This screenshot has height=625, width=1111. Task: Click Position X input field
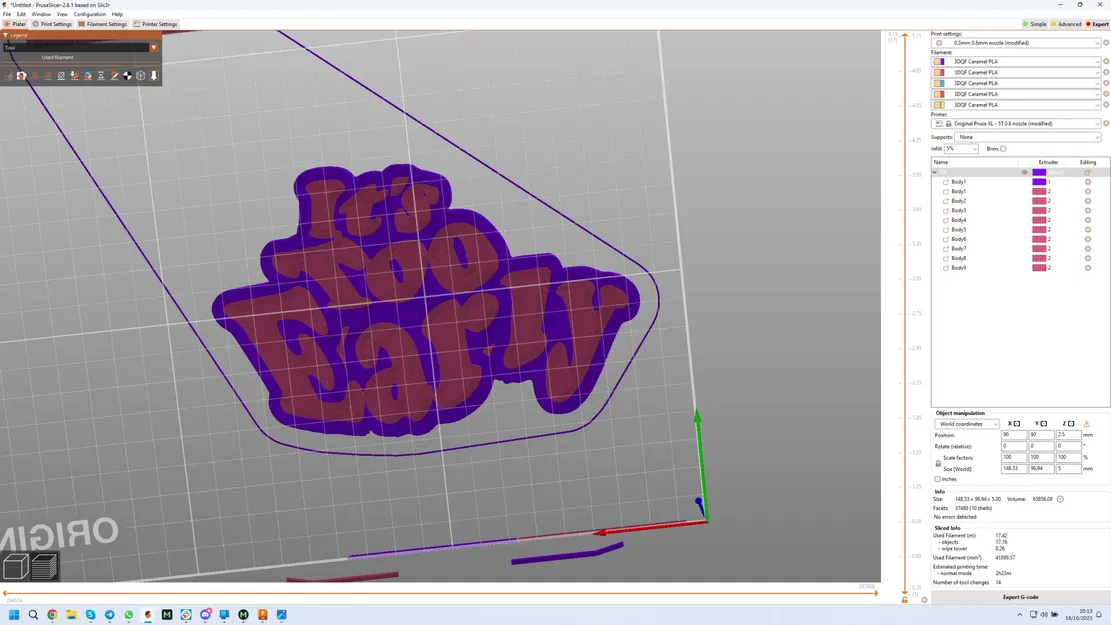point(1013,435)
